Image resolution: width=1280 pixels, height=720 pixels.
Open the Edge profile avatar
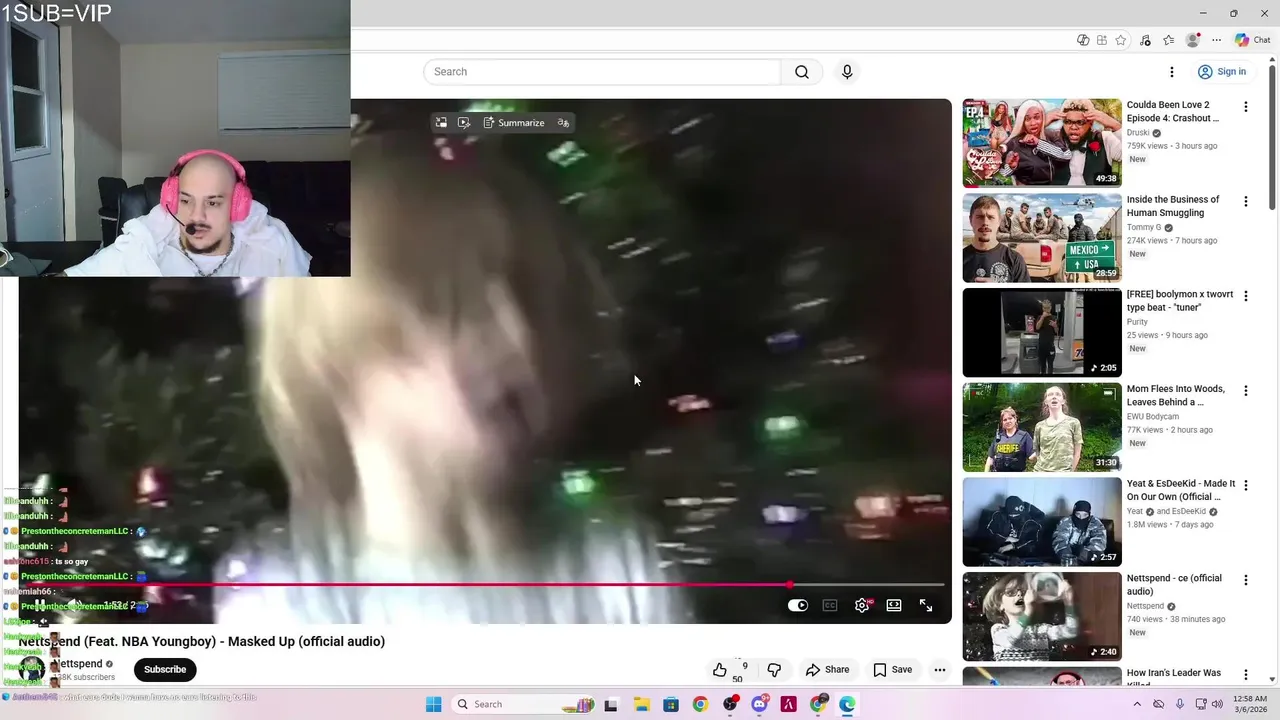click(x=1192, y=40)
